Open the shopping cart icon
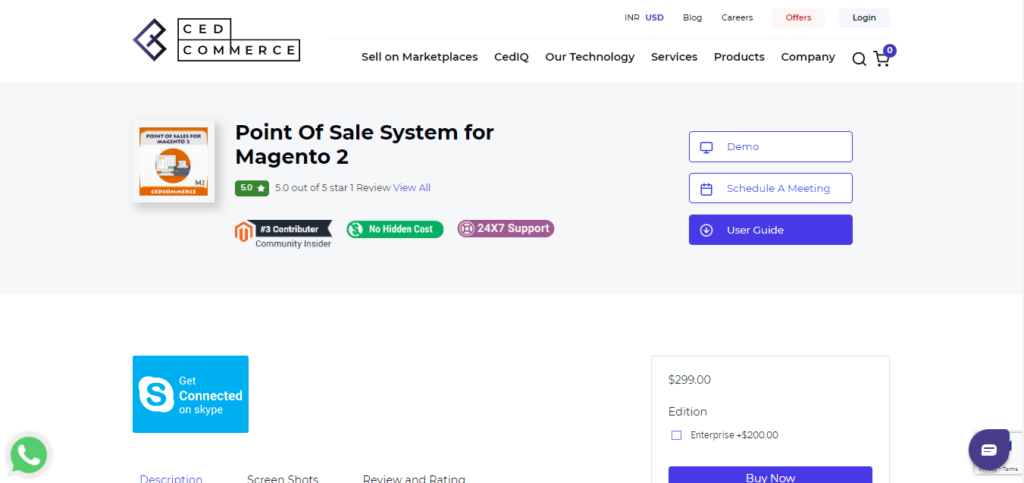Screen dimensions: 1024x483 (x=881, y=59)
